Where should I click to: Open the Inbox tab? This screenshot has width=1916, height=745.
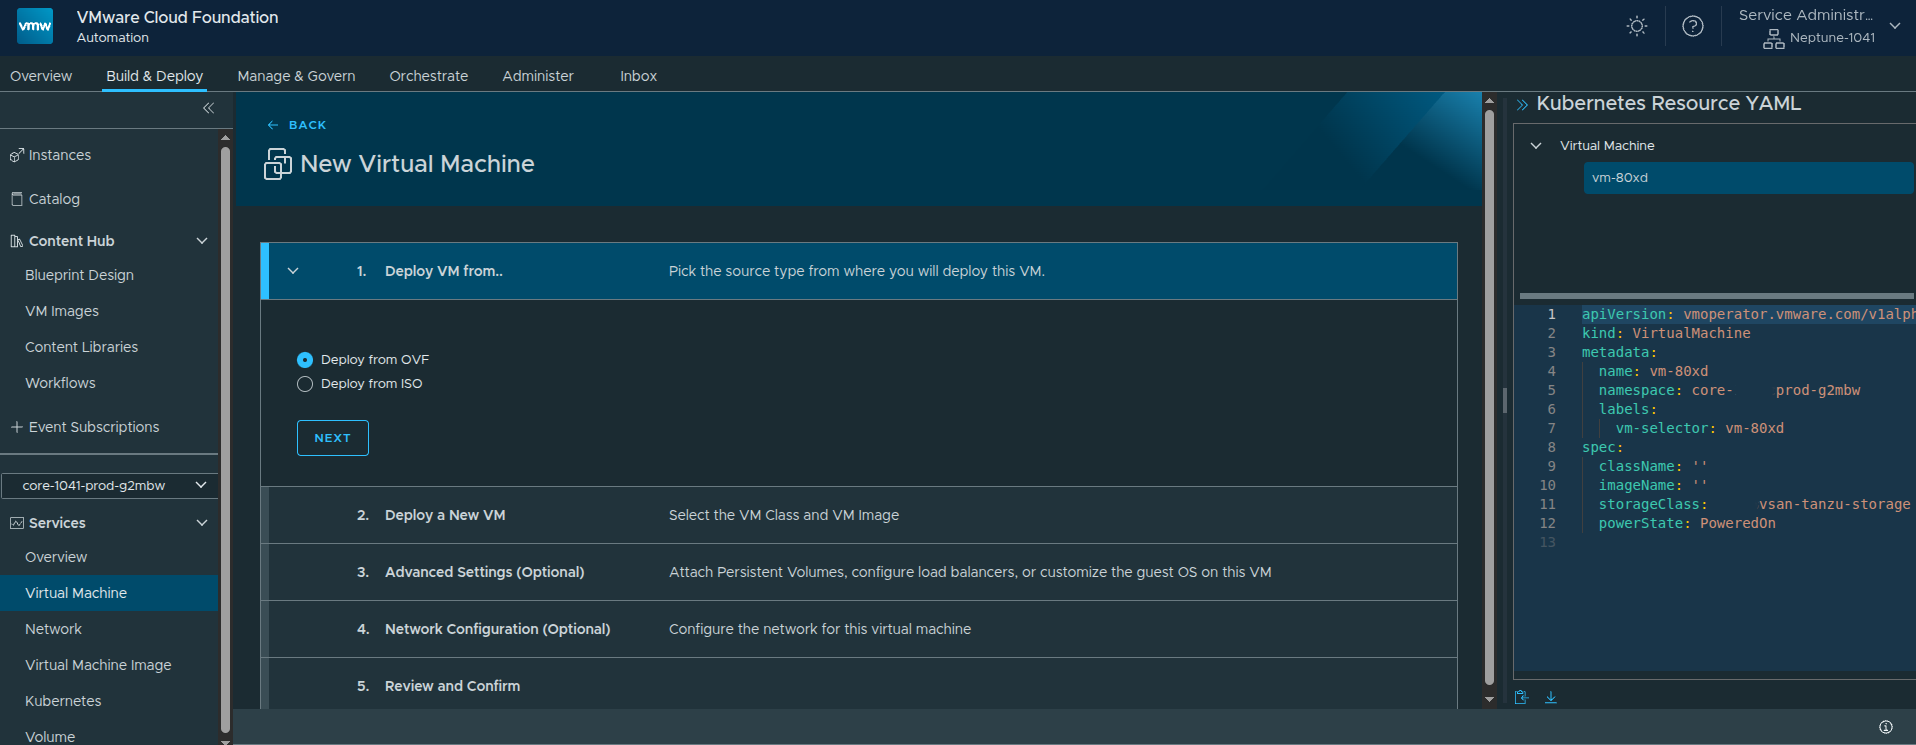[638, 76]
